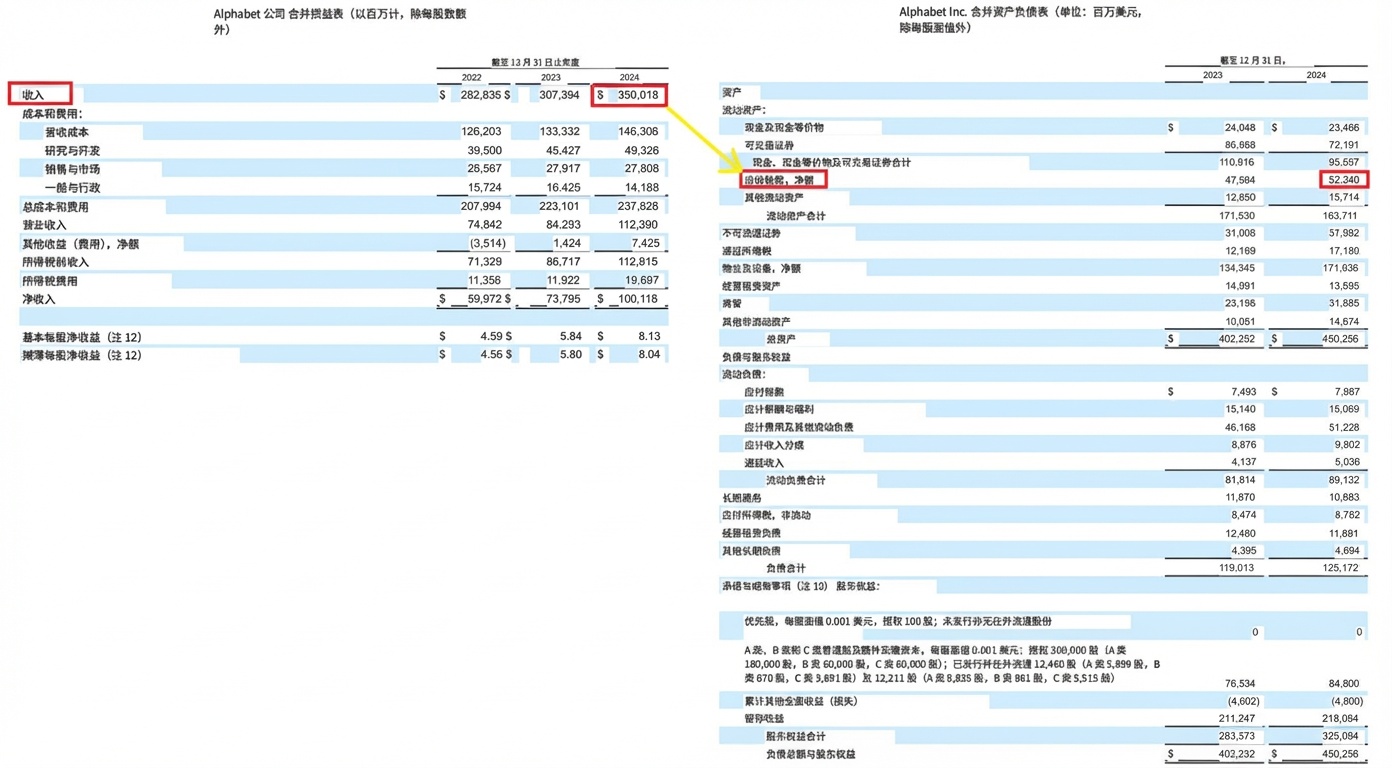
Task: Click the 2024 operating income value 112,390
Action: pos(638,225)
